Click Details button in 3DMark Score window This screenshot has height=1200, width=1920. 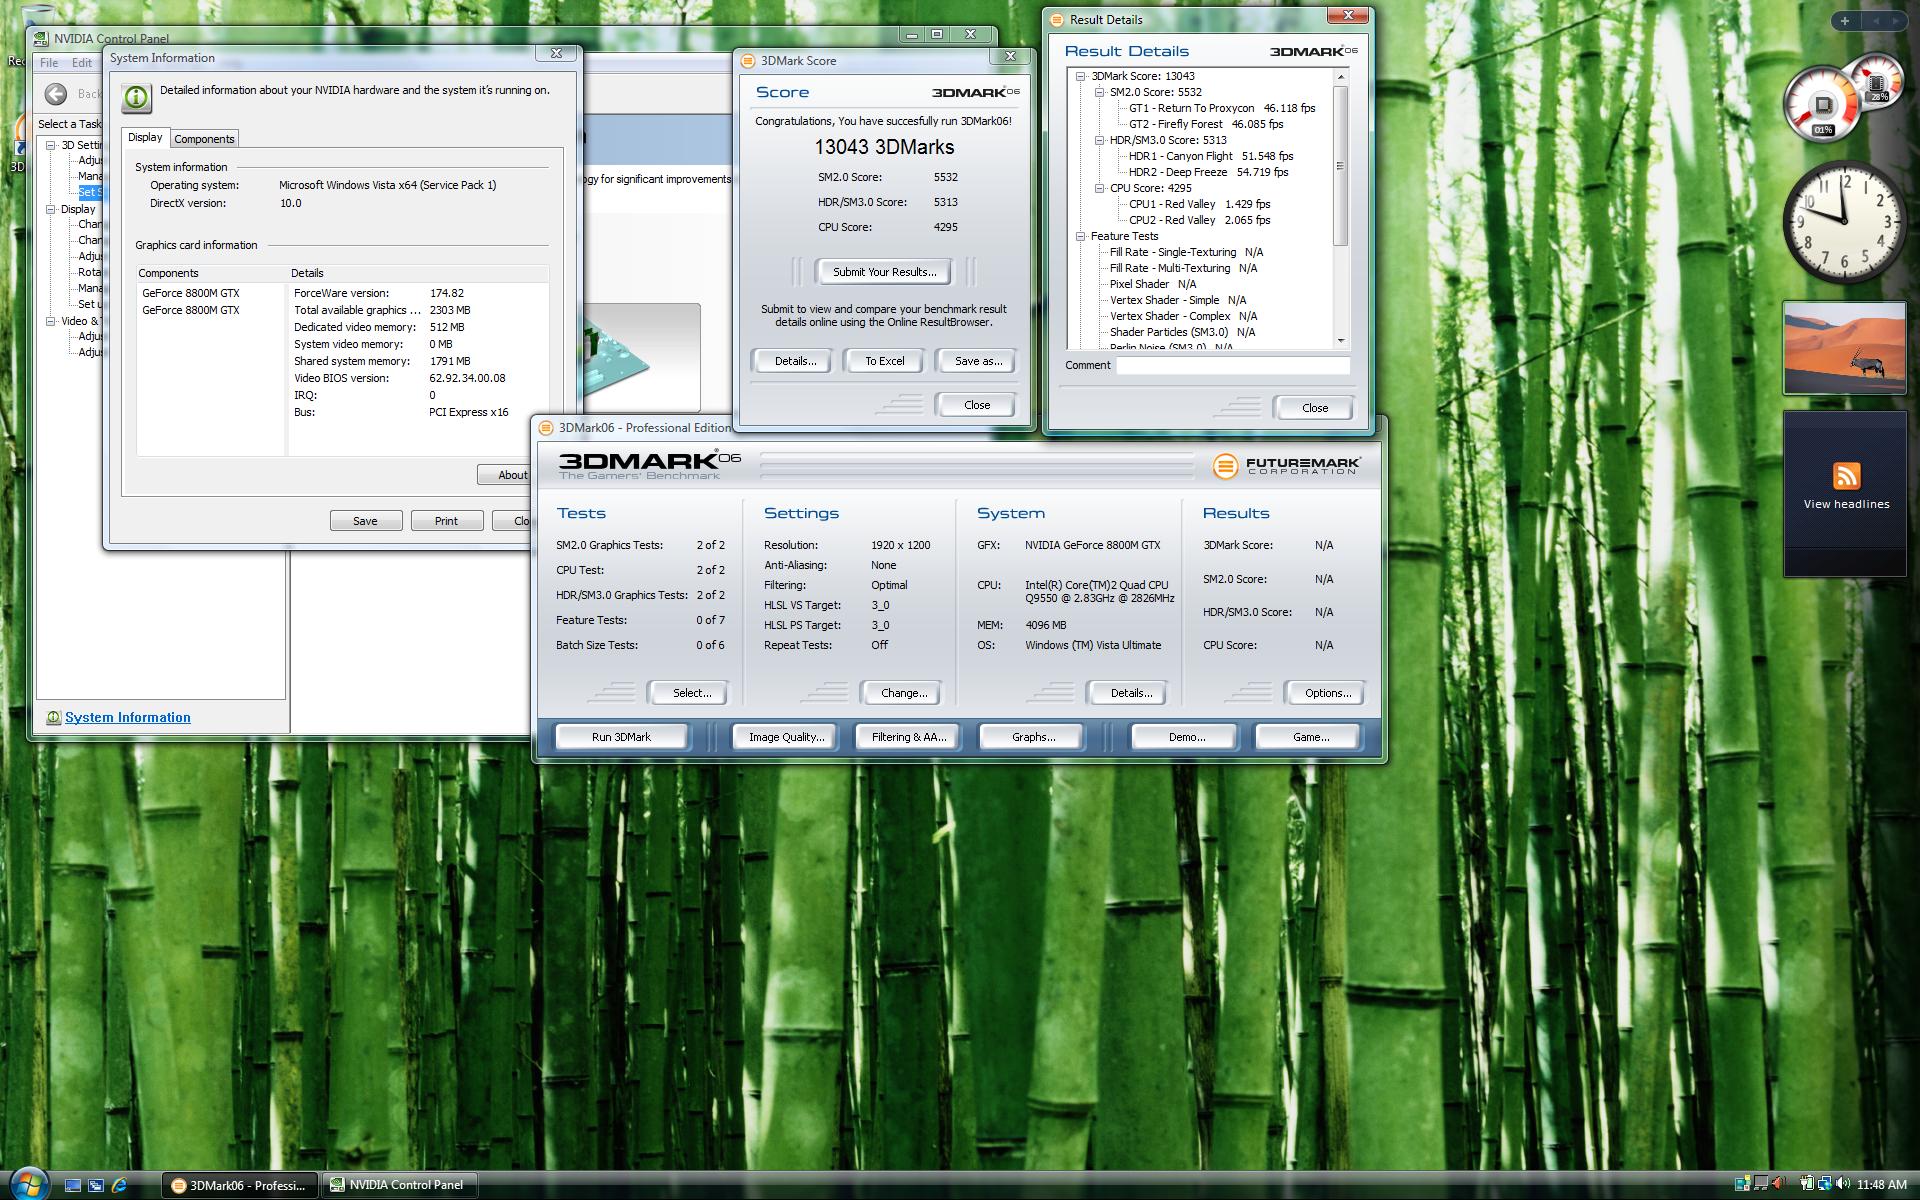[x=794, y=361]
